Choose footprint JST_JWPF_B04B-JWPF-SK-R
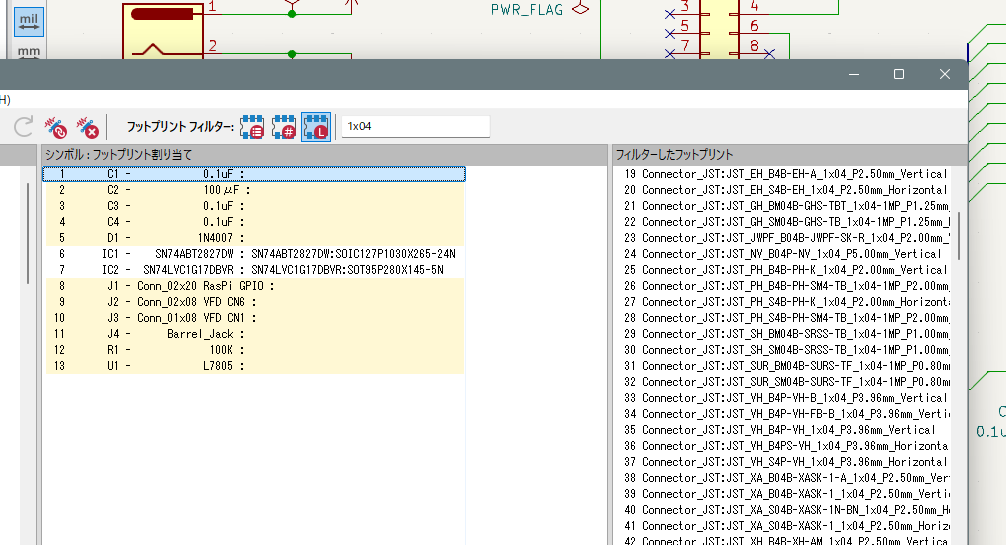Image resolution: width=1006 pixels, height=545 pixels. (x=785, y=238)
